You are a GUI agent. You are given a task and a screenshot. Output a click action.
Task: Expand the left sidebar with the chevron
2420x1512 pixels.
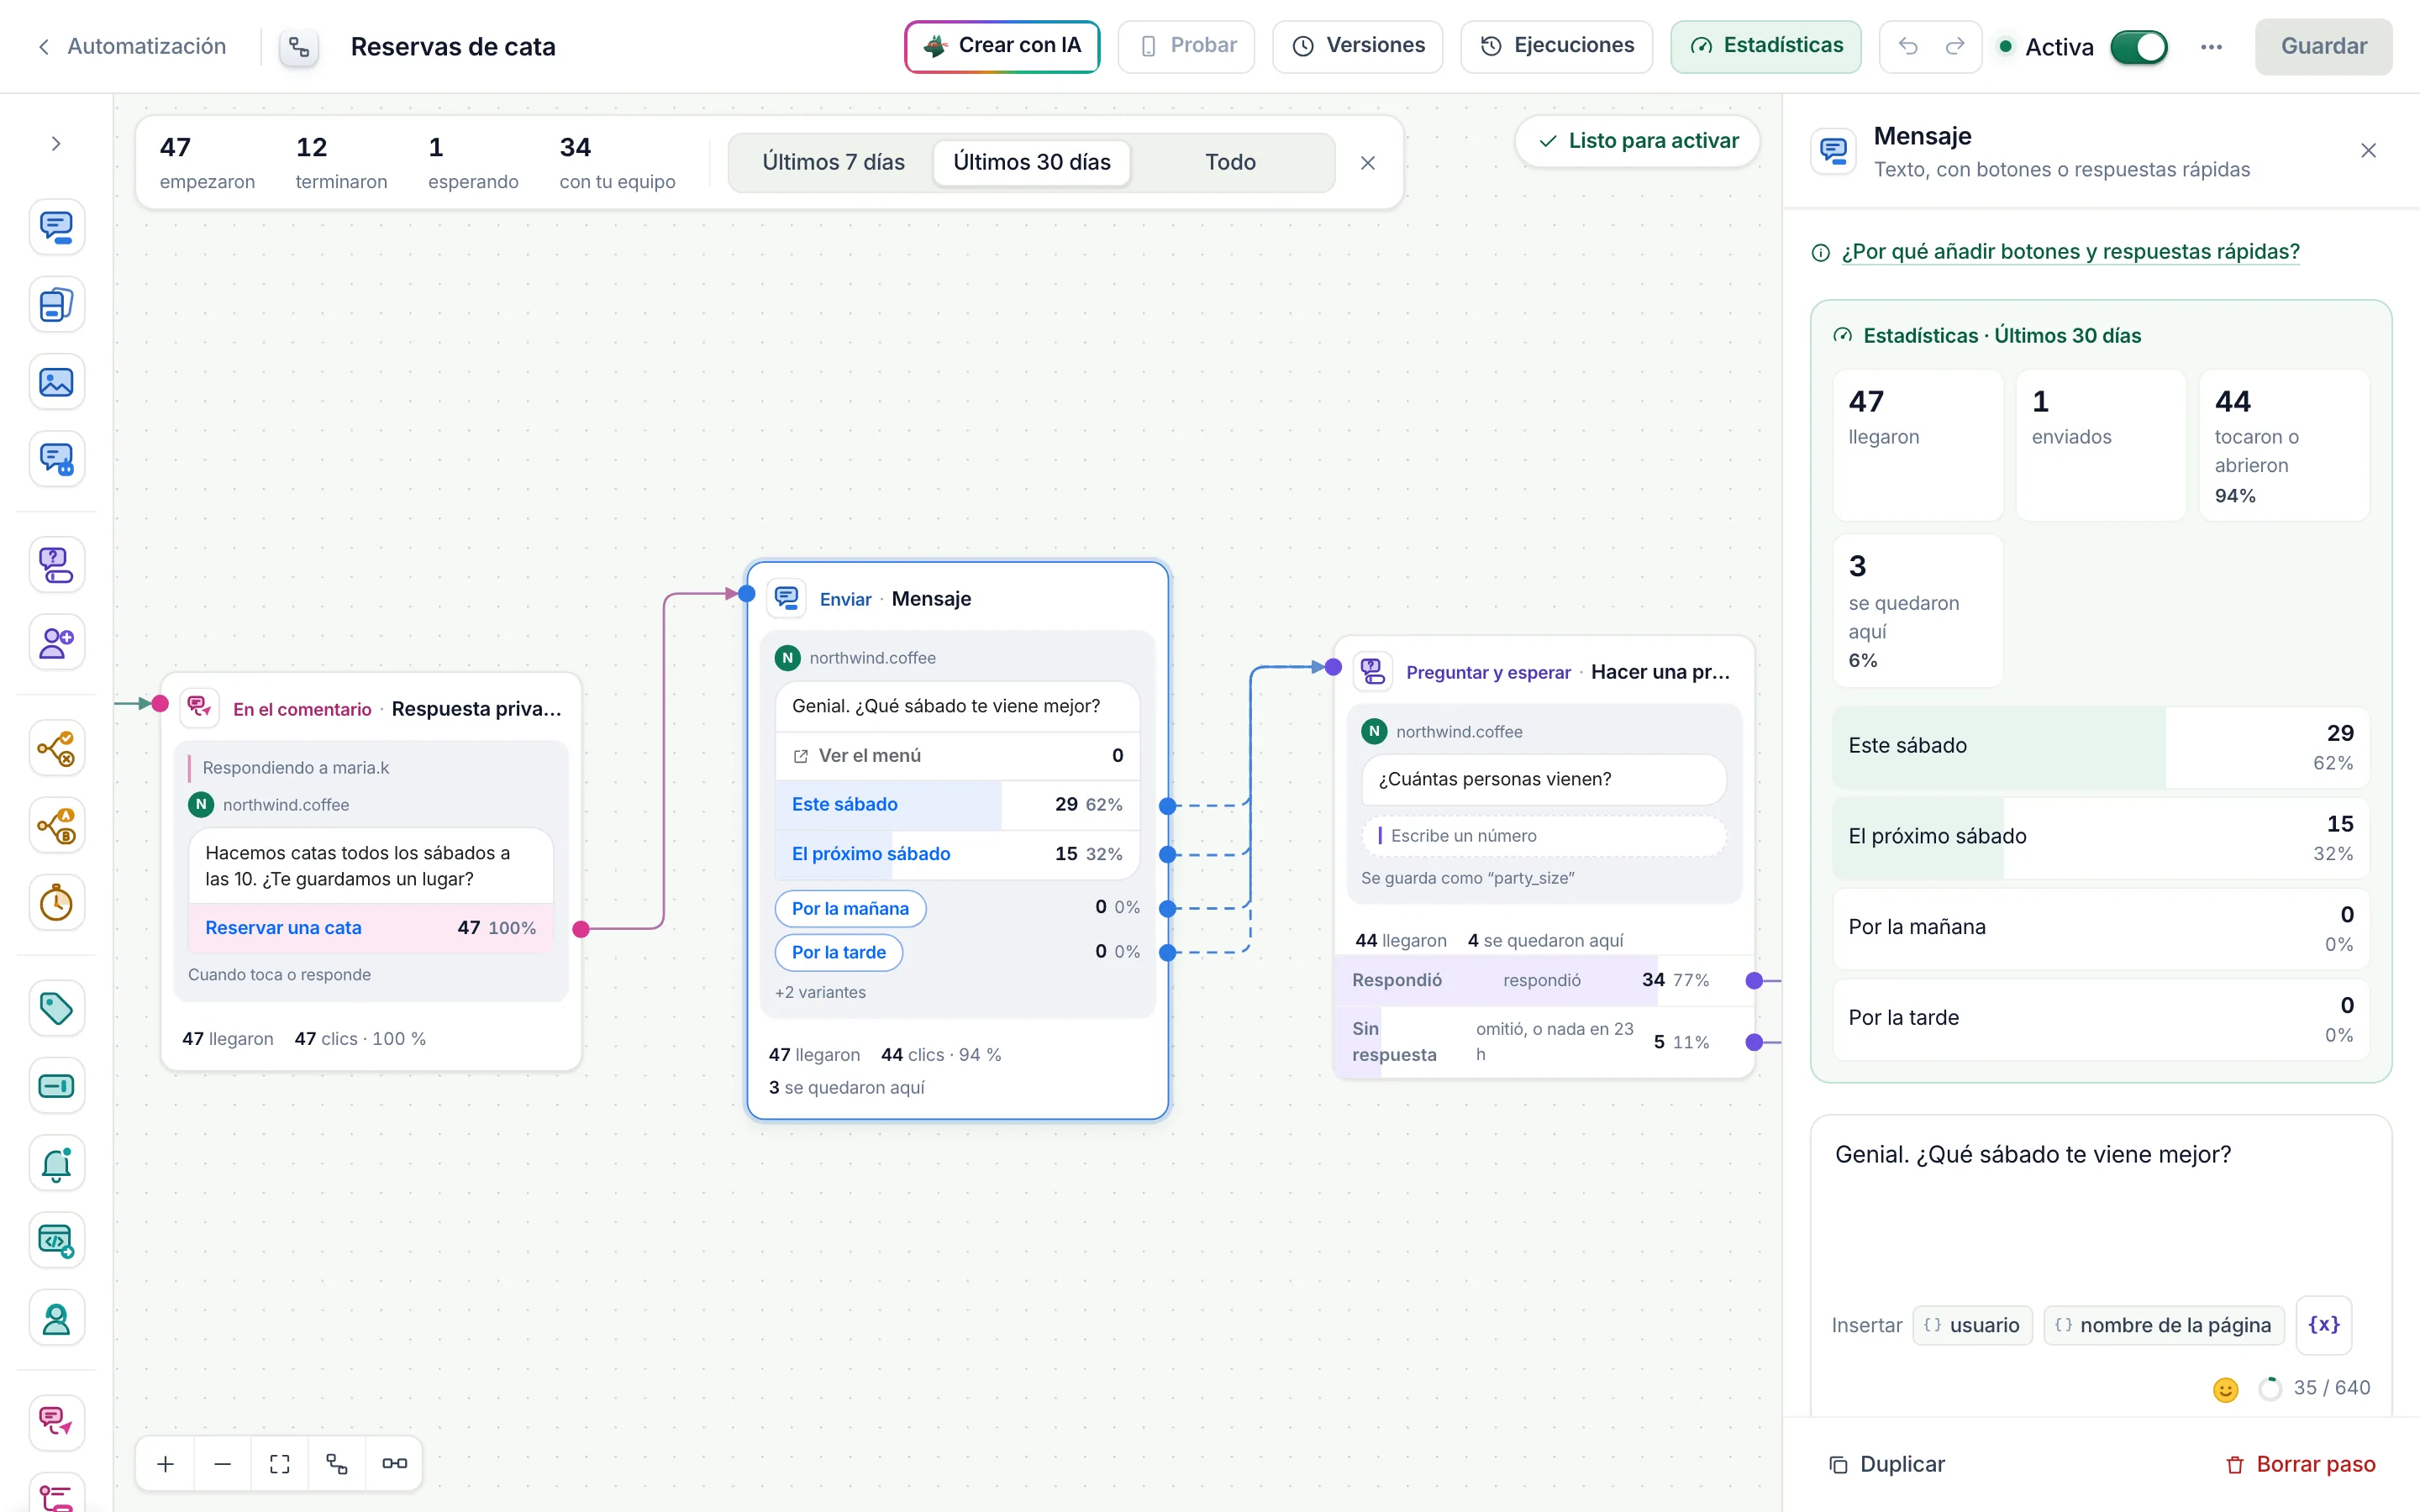point(56,144)
